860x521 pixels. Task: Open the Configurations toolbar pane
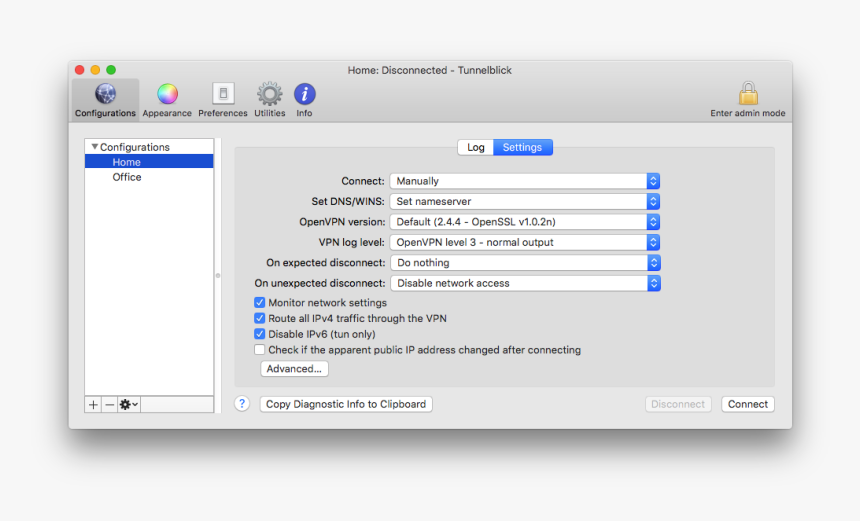point(105,100)
